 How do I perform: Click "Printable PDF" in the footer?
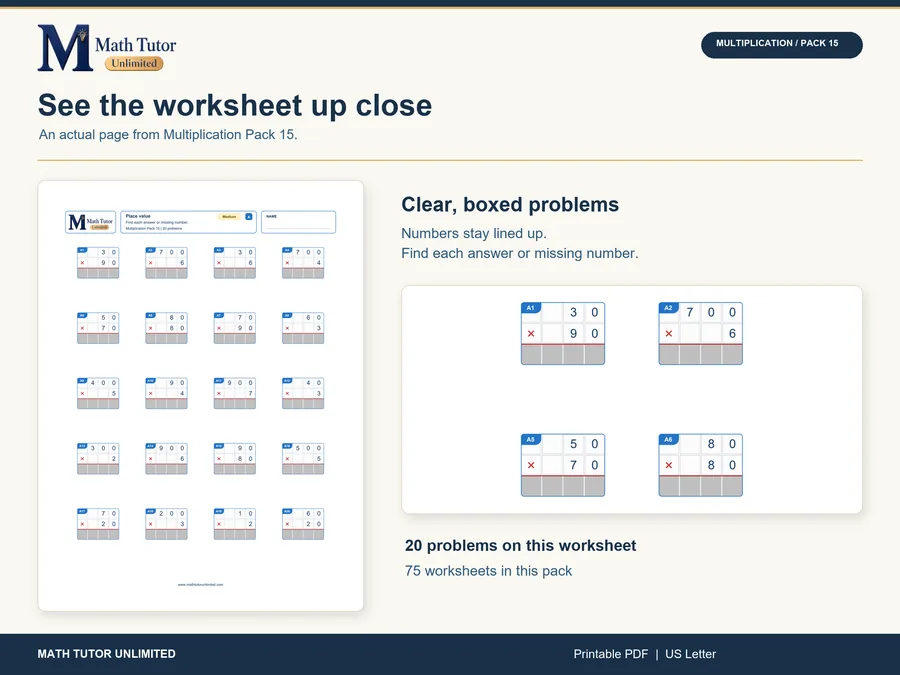pyautogui.click(x=610, y=654)
